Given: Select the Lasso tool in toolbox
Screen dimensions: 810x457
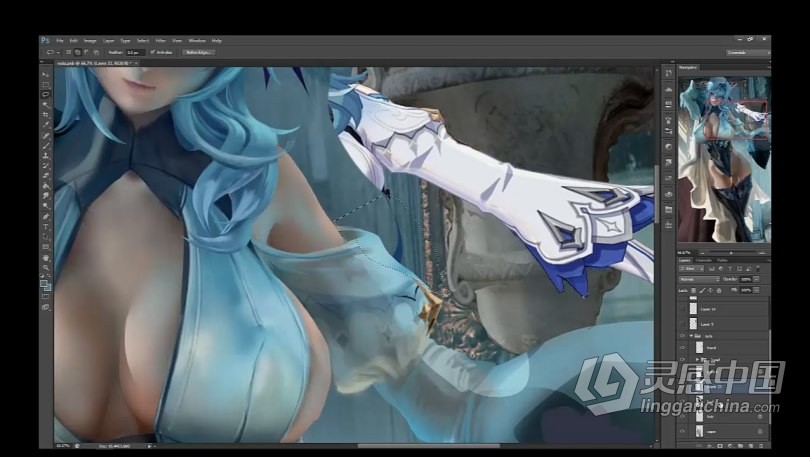Looking at the screenshot, I should 45,94.
